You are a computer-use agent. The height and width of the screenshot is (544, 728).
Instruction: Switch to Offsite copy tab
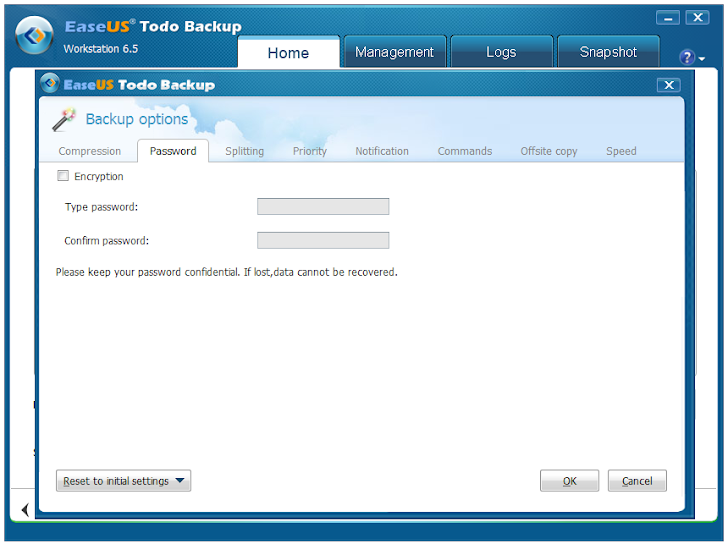549,151
